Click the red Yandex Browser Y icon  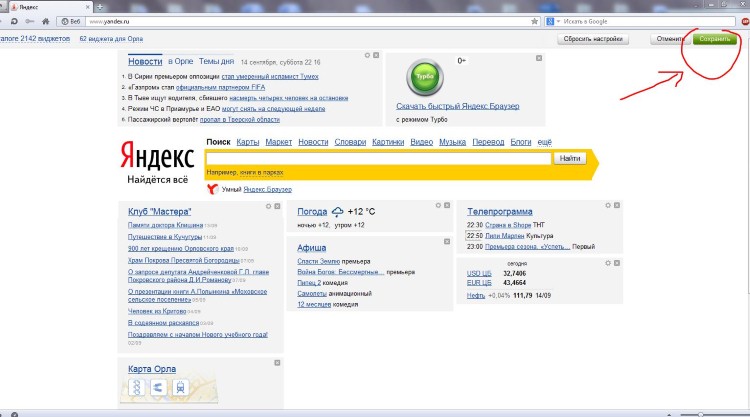click(x=212, y=189)
